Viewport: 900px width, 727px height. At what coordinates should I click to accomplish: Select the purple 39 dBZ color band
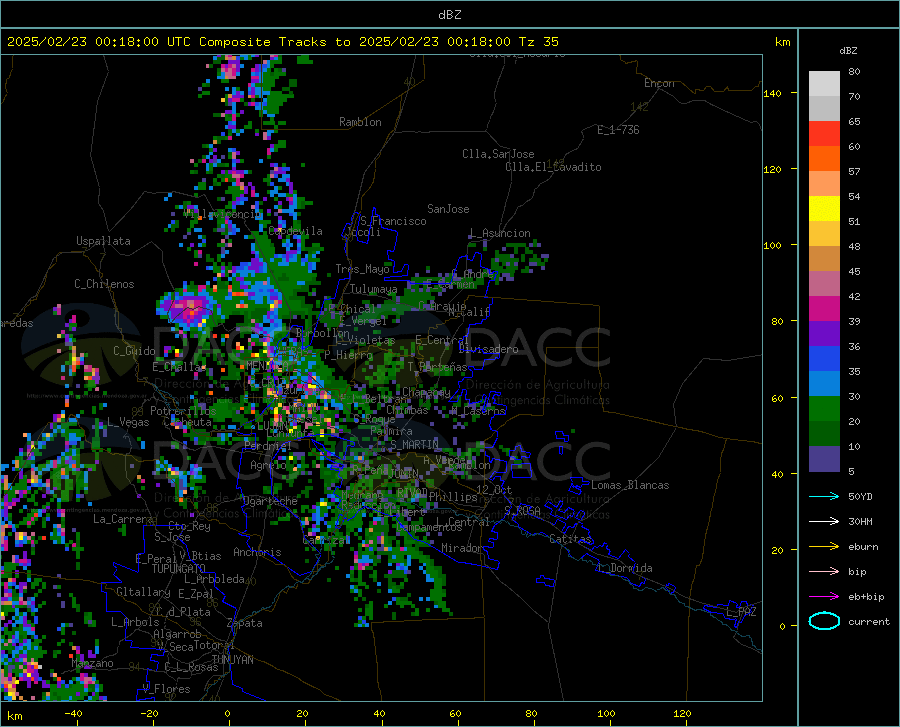824,334
